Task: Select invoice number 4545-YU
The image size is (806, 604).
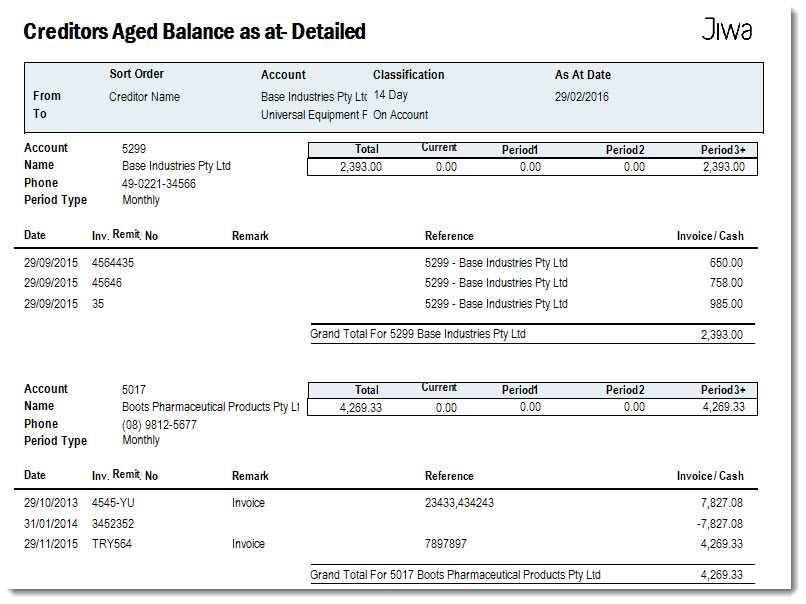Action: [x=113, y=503]
